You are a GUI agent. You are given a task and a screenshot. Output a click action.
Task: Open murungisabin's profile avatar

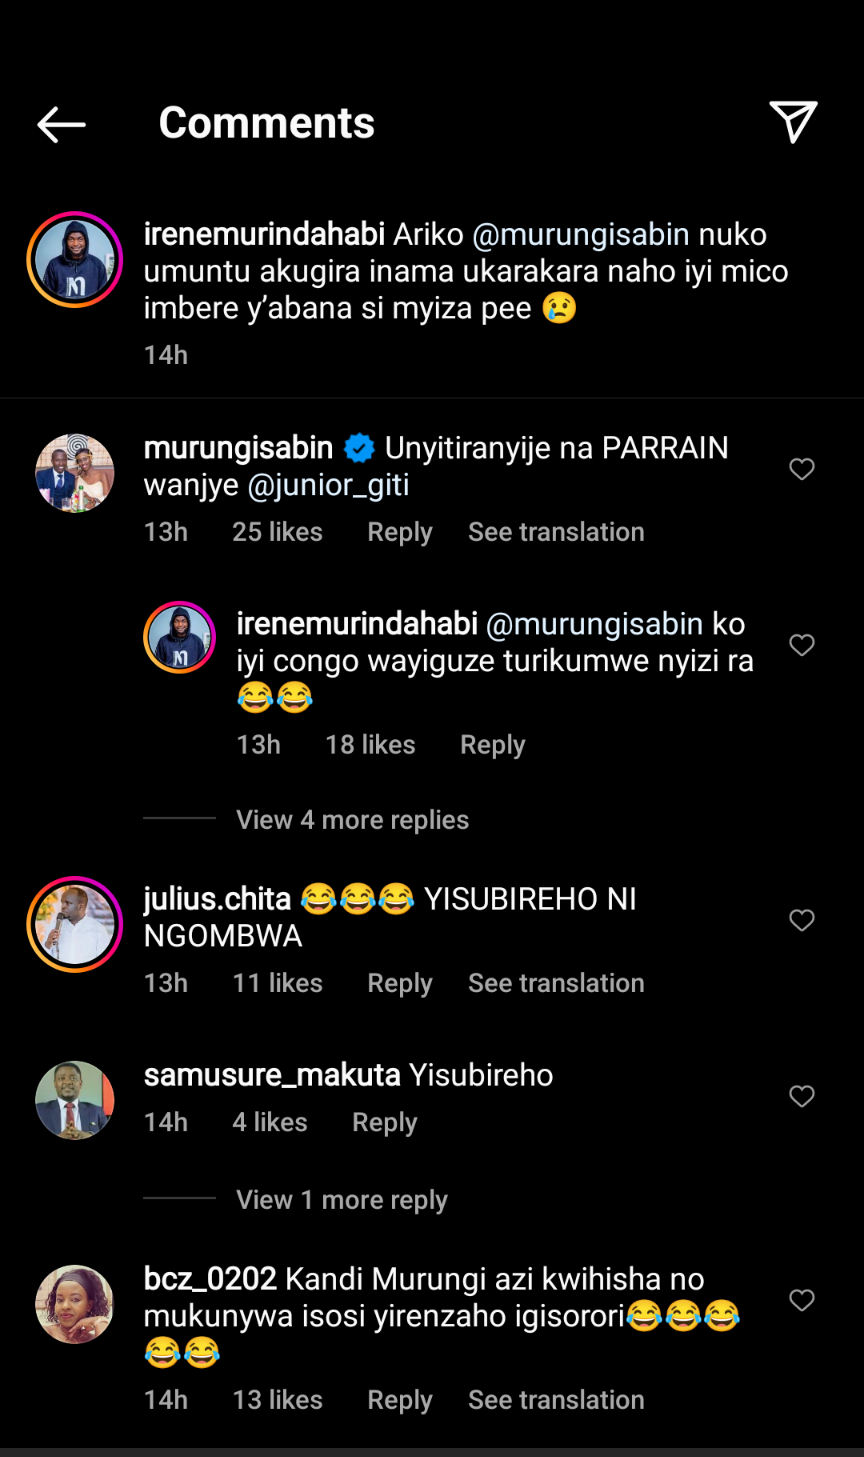point(75,473)
